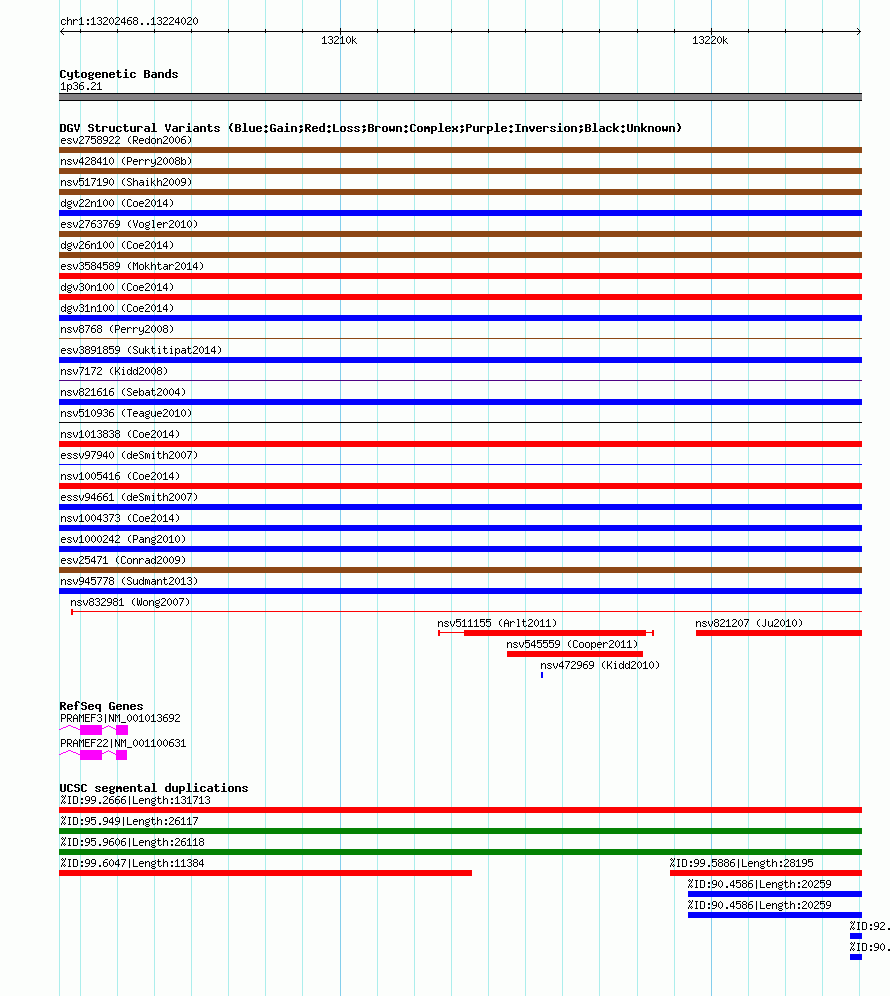890x996 pixels.
Task: Click the 13210k ruler tick label
Action: [x=339, y=40]
